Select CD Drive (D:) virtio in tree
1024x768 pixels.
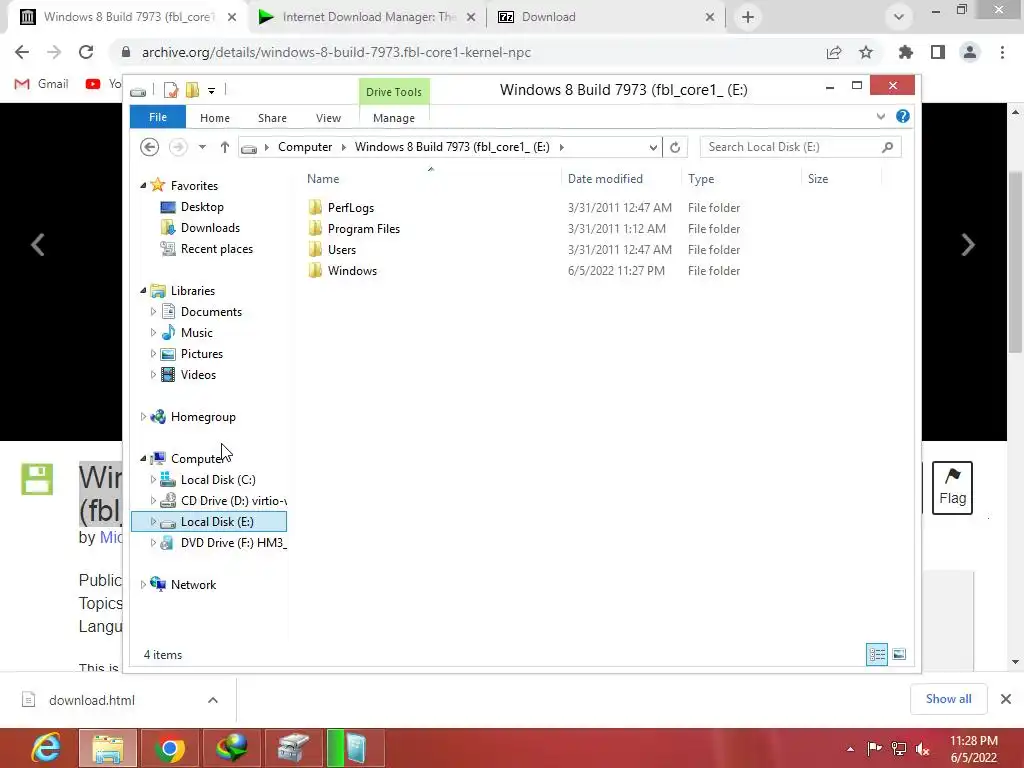(x=233, y=500)
